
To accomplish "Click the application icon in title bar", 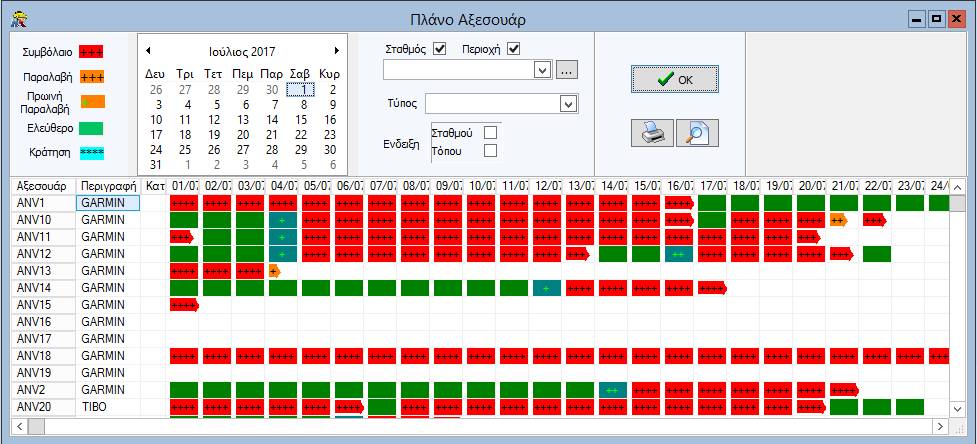I will [19, 20].
